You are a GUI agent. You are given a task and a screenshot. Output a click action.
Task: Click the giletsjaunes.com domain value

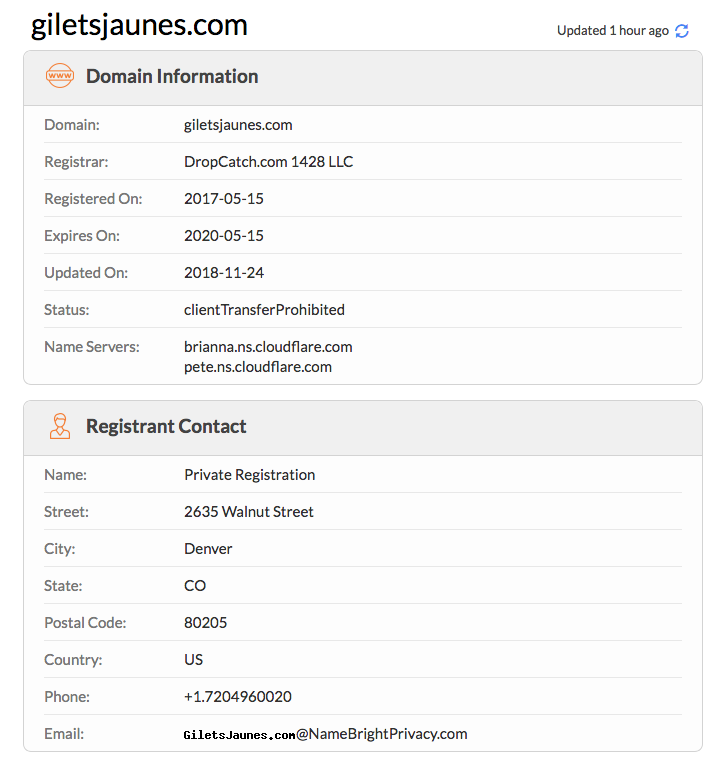click(238, 125)
